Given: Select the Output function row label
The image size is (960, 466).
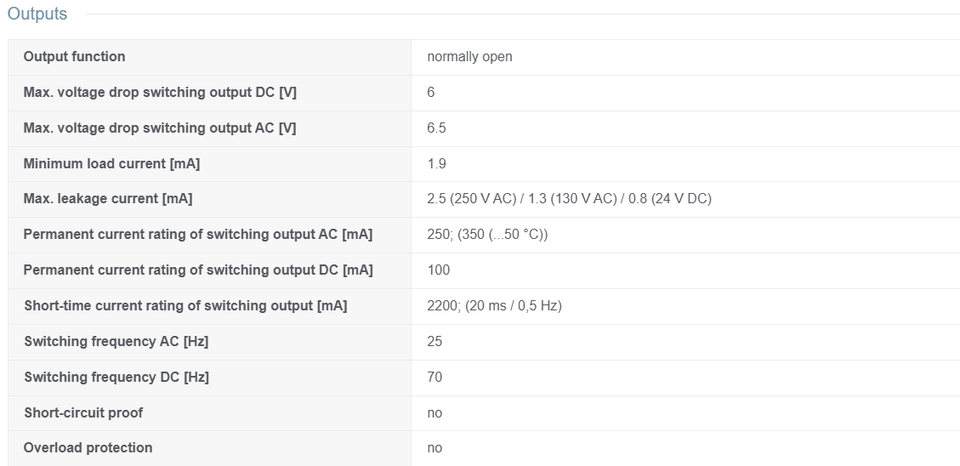Looking at the screenshot, I should [x=74, y=56].
